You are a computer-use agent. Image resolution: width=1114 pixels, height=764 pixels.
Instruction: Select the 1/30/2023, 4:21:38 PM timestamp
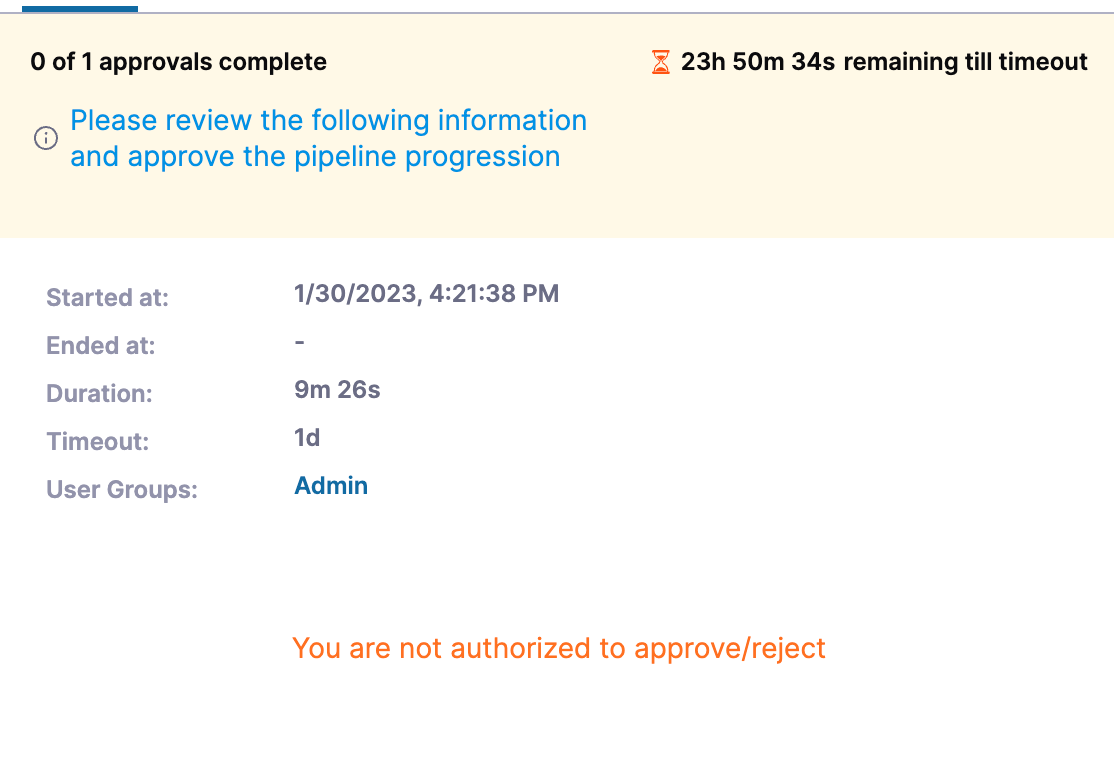click(426, 294)
